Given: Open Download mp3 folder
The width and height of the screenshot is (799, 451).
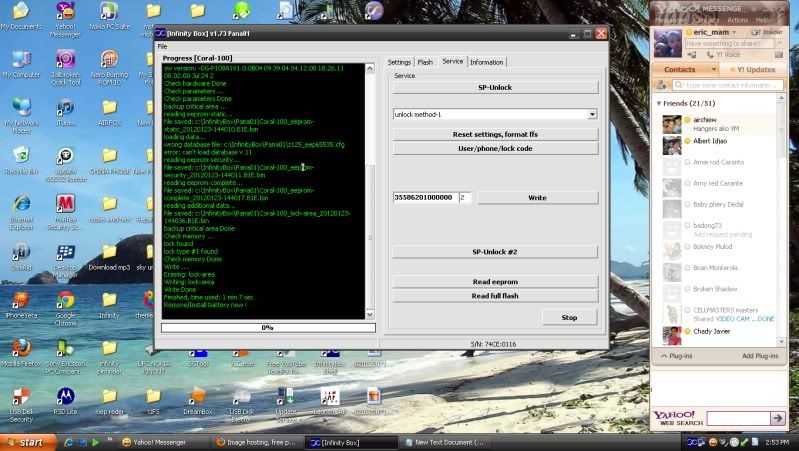Looking at the screenshot, I should (109, 257).
